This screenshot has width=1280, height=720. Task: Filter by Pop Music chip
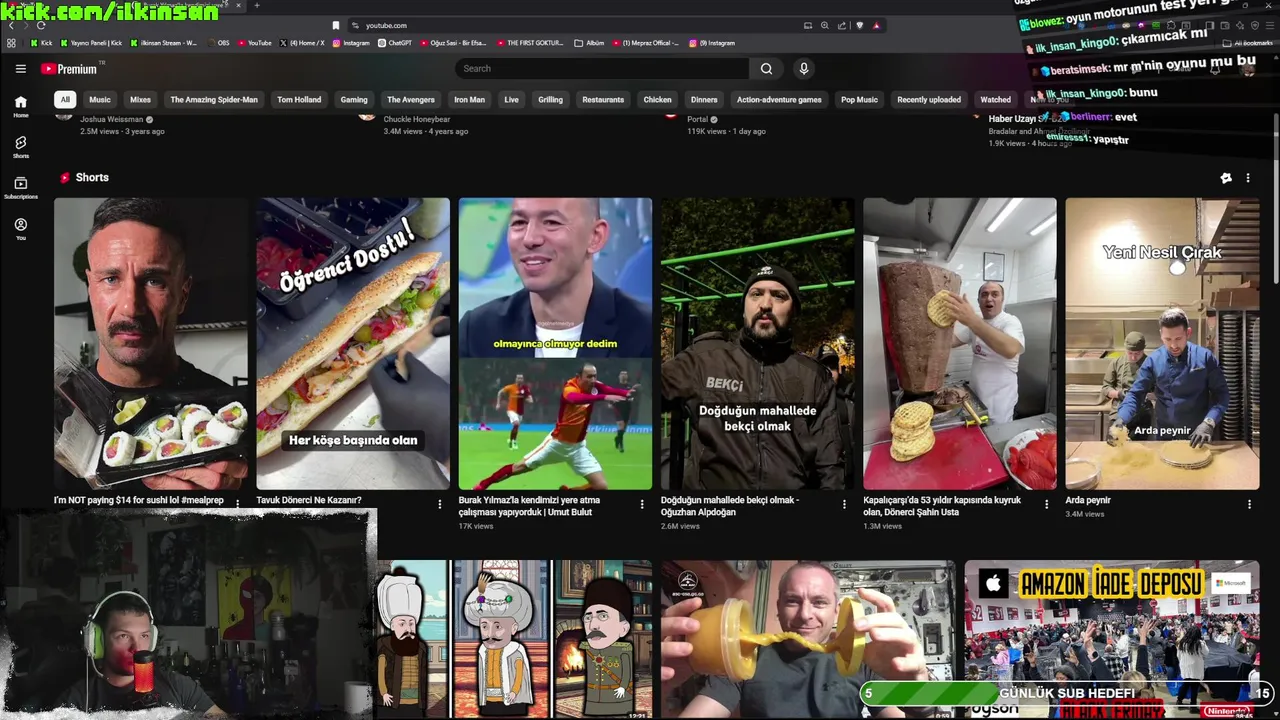click(859, 100)
